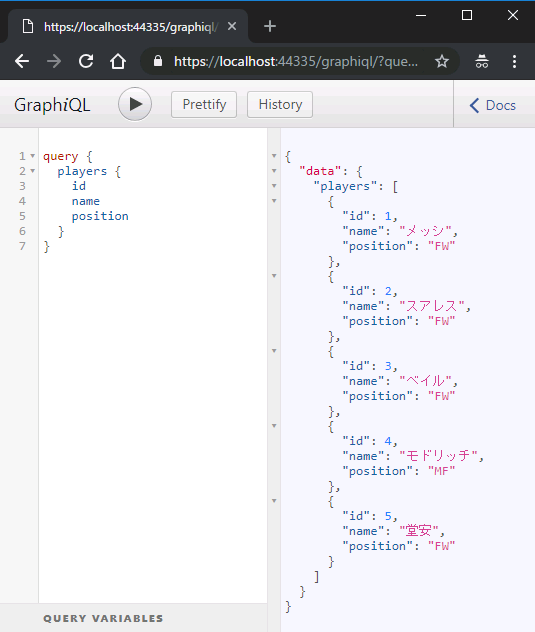The height and width of the screenshot is (632, 535).
Task: Bookmark this page using the star icon
Action: click(x=442, y=62)
